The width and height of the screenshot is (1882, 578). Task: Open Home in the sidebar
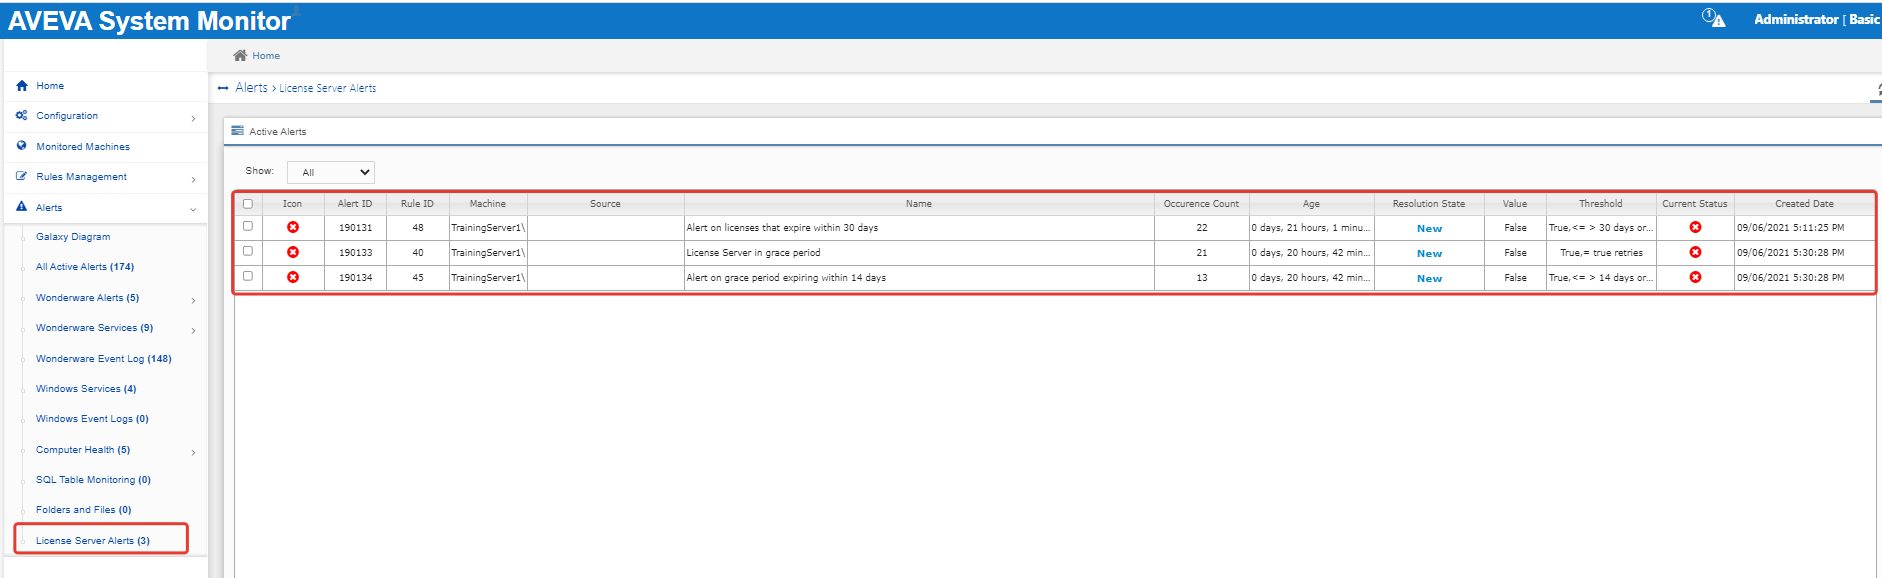50,86
